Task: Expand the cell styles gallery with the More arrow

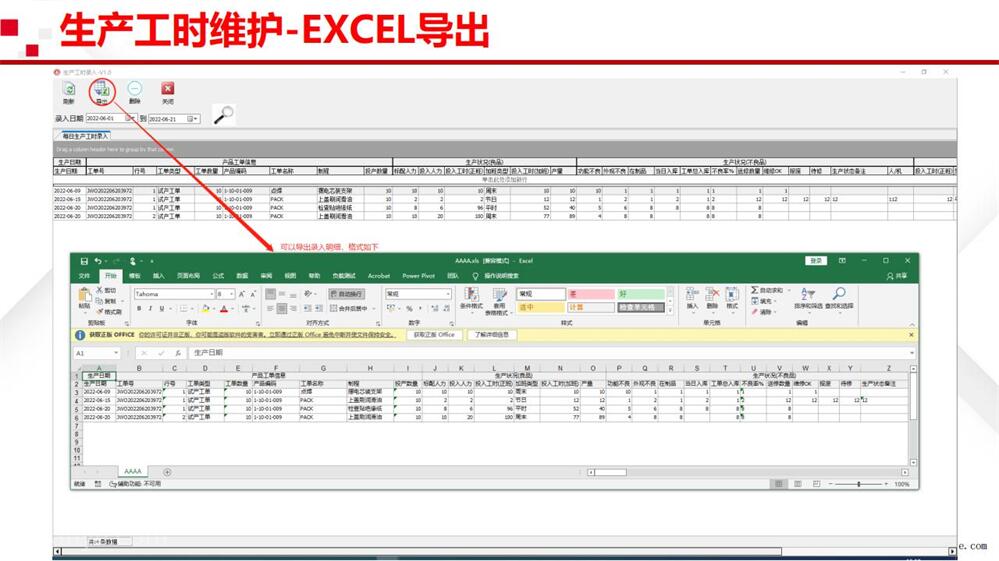Action: click(670, 308)
